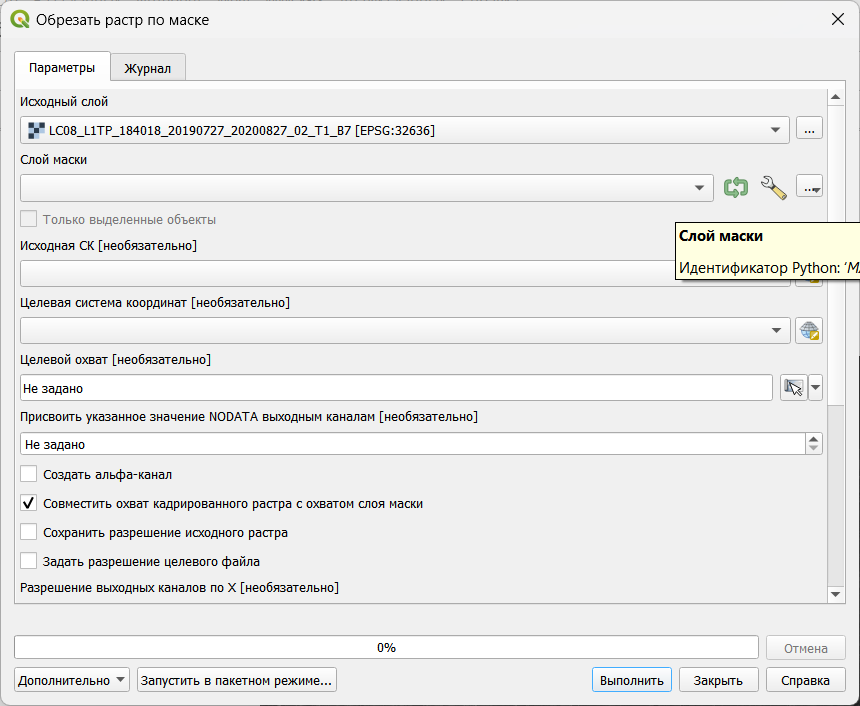Click the iterate-over-layer green arrows icon
The width and height of the screenshot is (860, 706).
click(736, 187)
